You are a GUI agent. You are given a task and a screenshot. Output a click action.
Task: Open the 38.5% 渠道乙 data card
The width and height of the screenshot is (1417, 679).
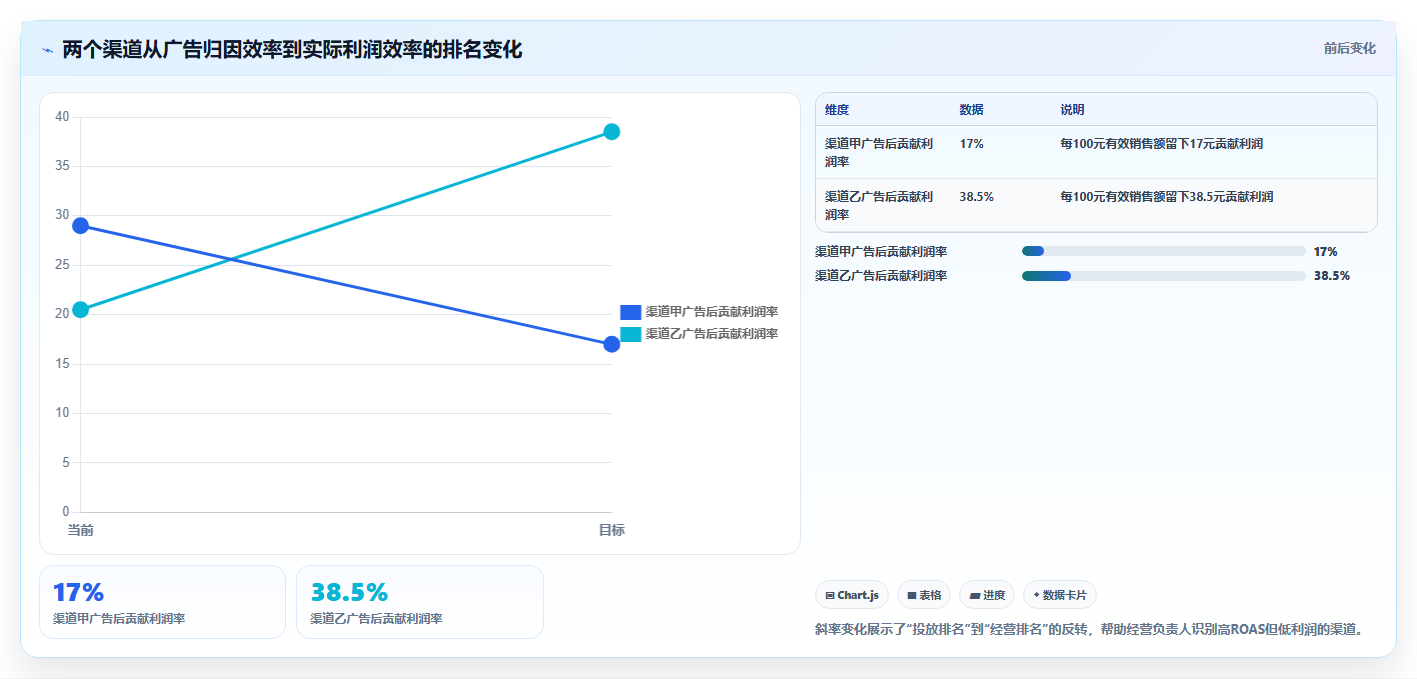pyautogui.click(x=420, y=601)
